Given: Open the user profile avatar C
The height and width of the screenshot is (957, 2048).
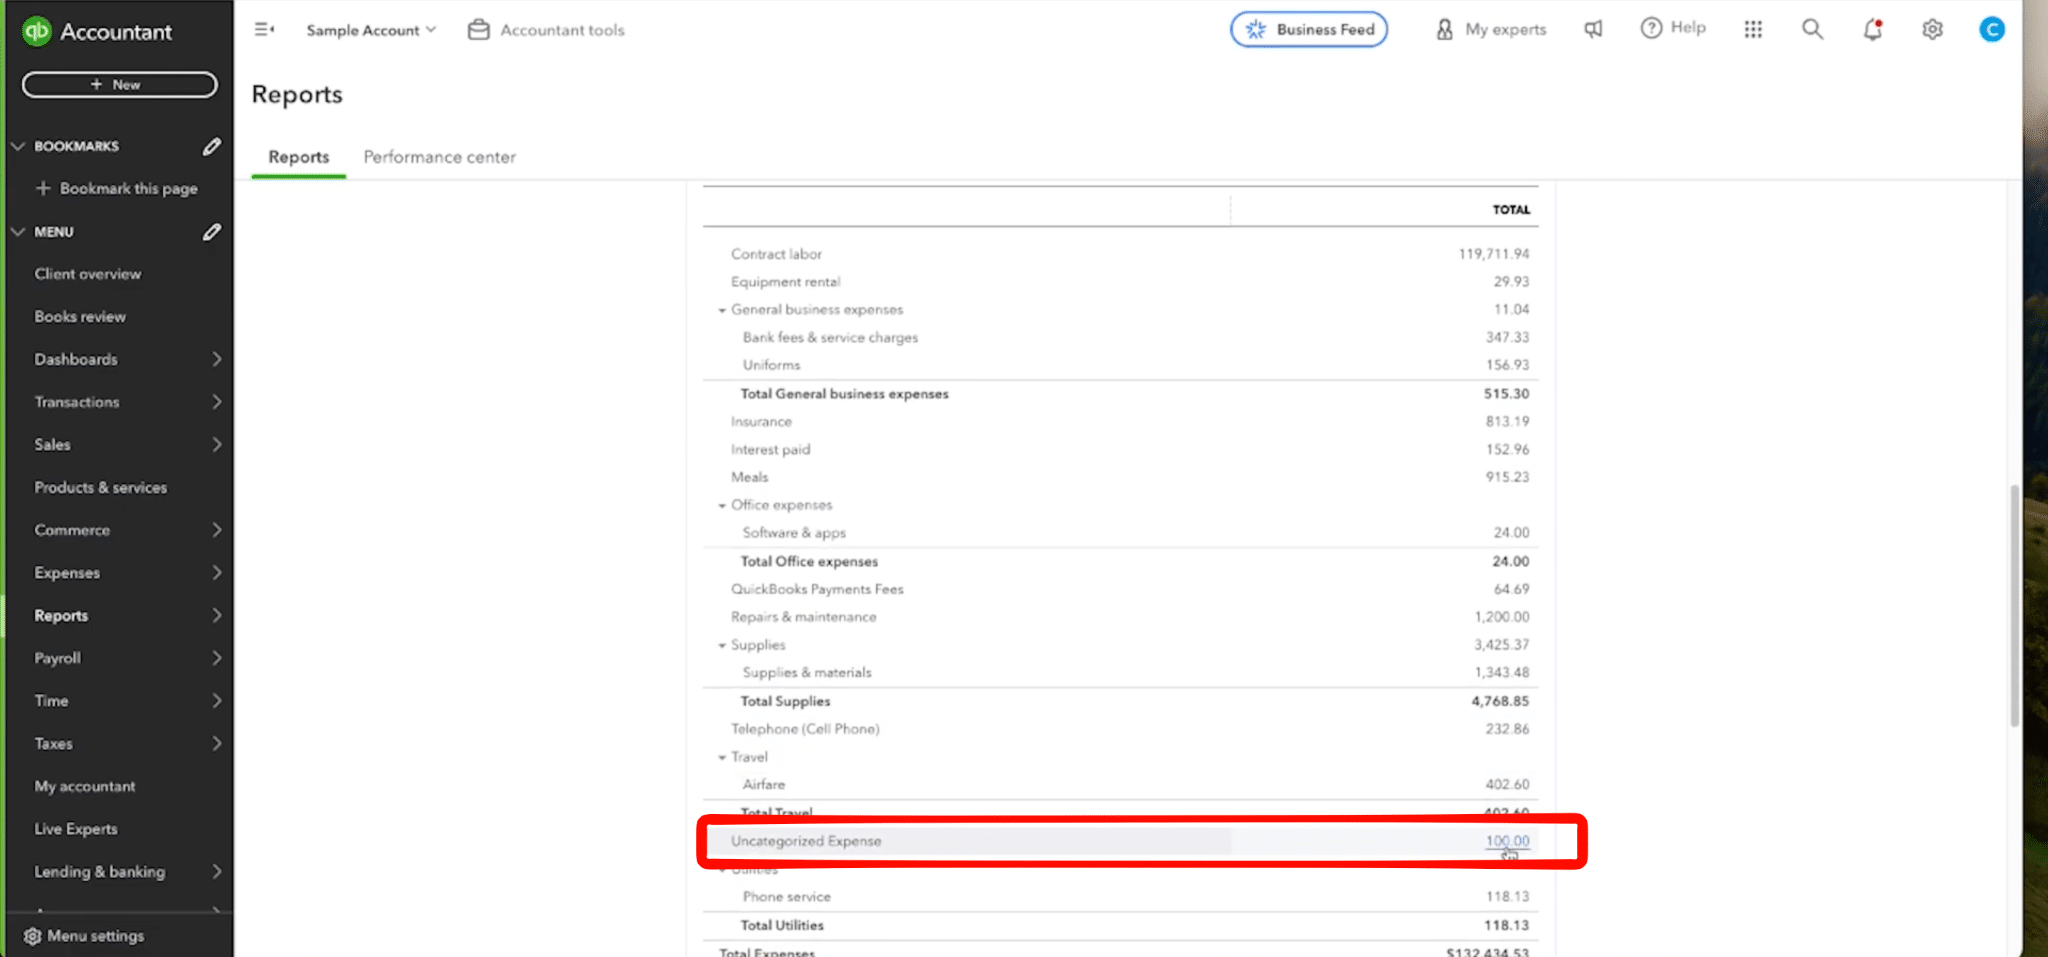Looking at the screenshot, I should (x=1992, y=30).
